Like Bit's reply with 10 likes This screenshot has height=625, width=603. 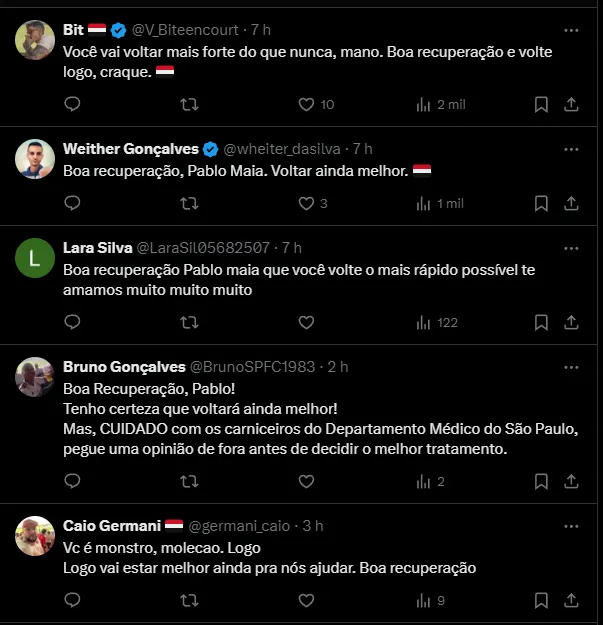click(307, 104)
